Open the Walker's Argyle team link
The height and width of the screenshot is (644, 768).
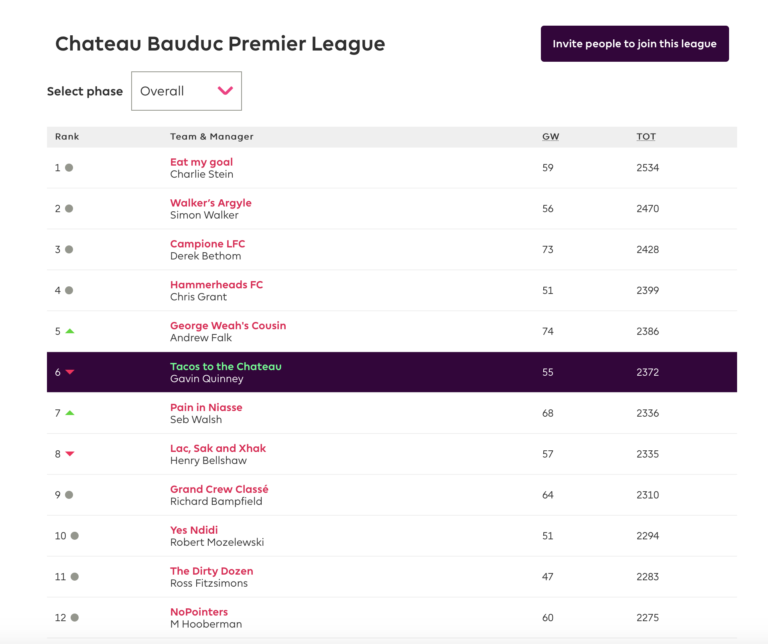[210, 203]
